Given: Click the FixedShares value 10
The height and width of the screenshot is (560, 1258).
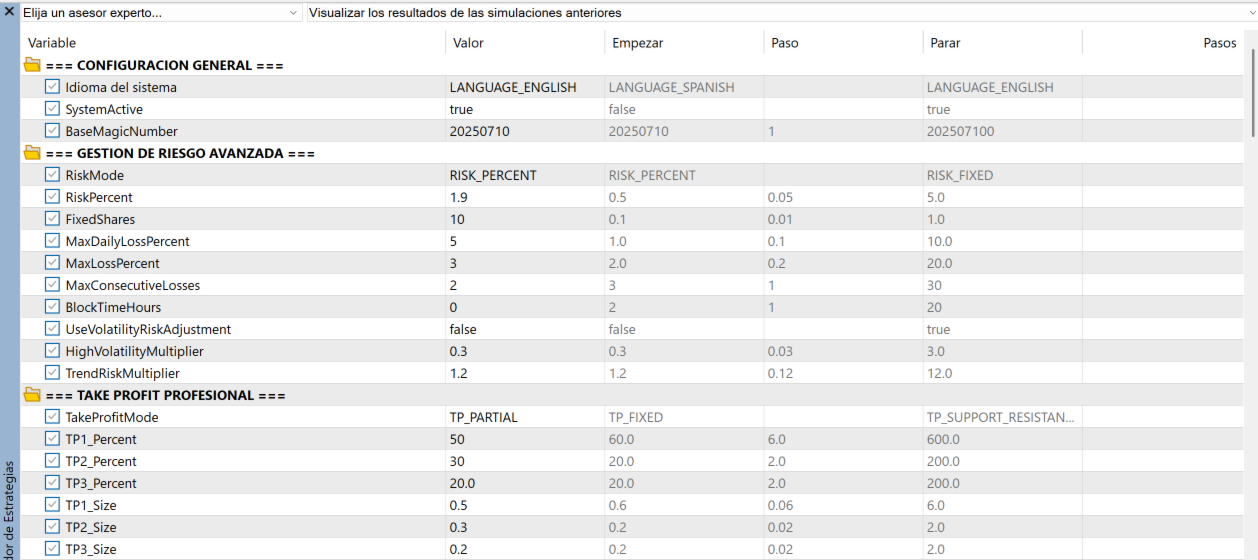Looking at the screenshot, I should coord(457,220).
